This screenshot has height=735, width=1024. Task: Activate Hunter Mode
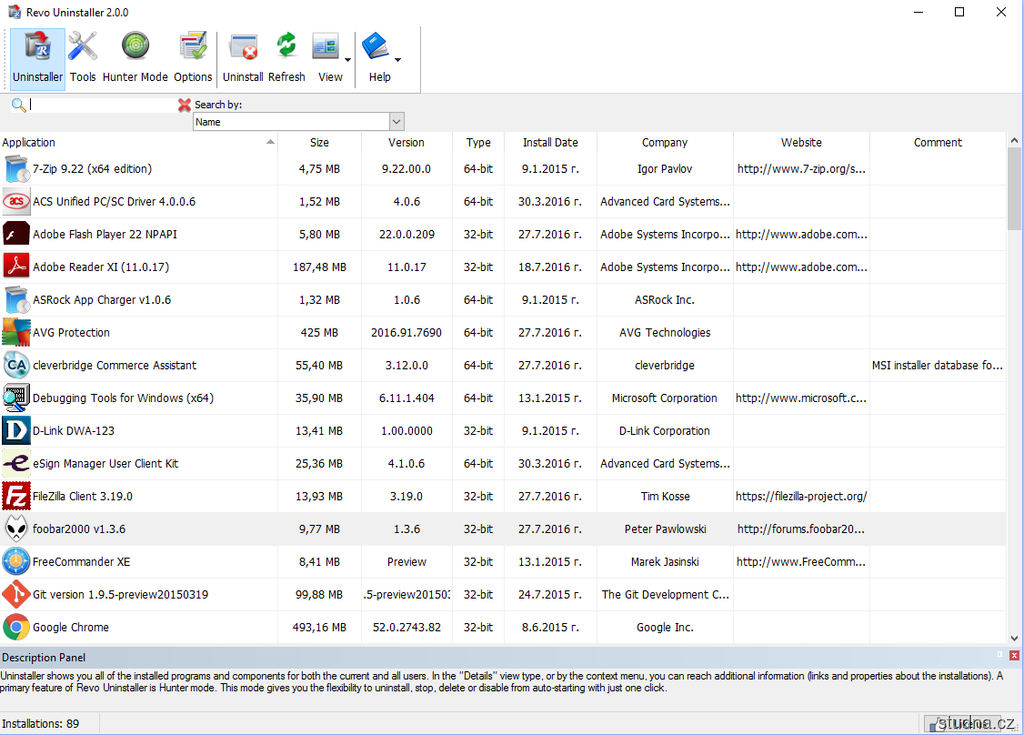(x=135, y=58)
